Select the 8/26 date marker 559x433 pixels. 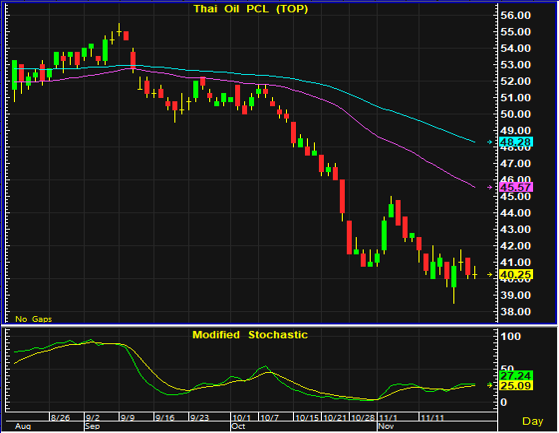pyautogui.click(x=60, y=417)
